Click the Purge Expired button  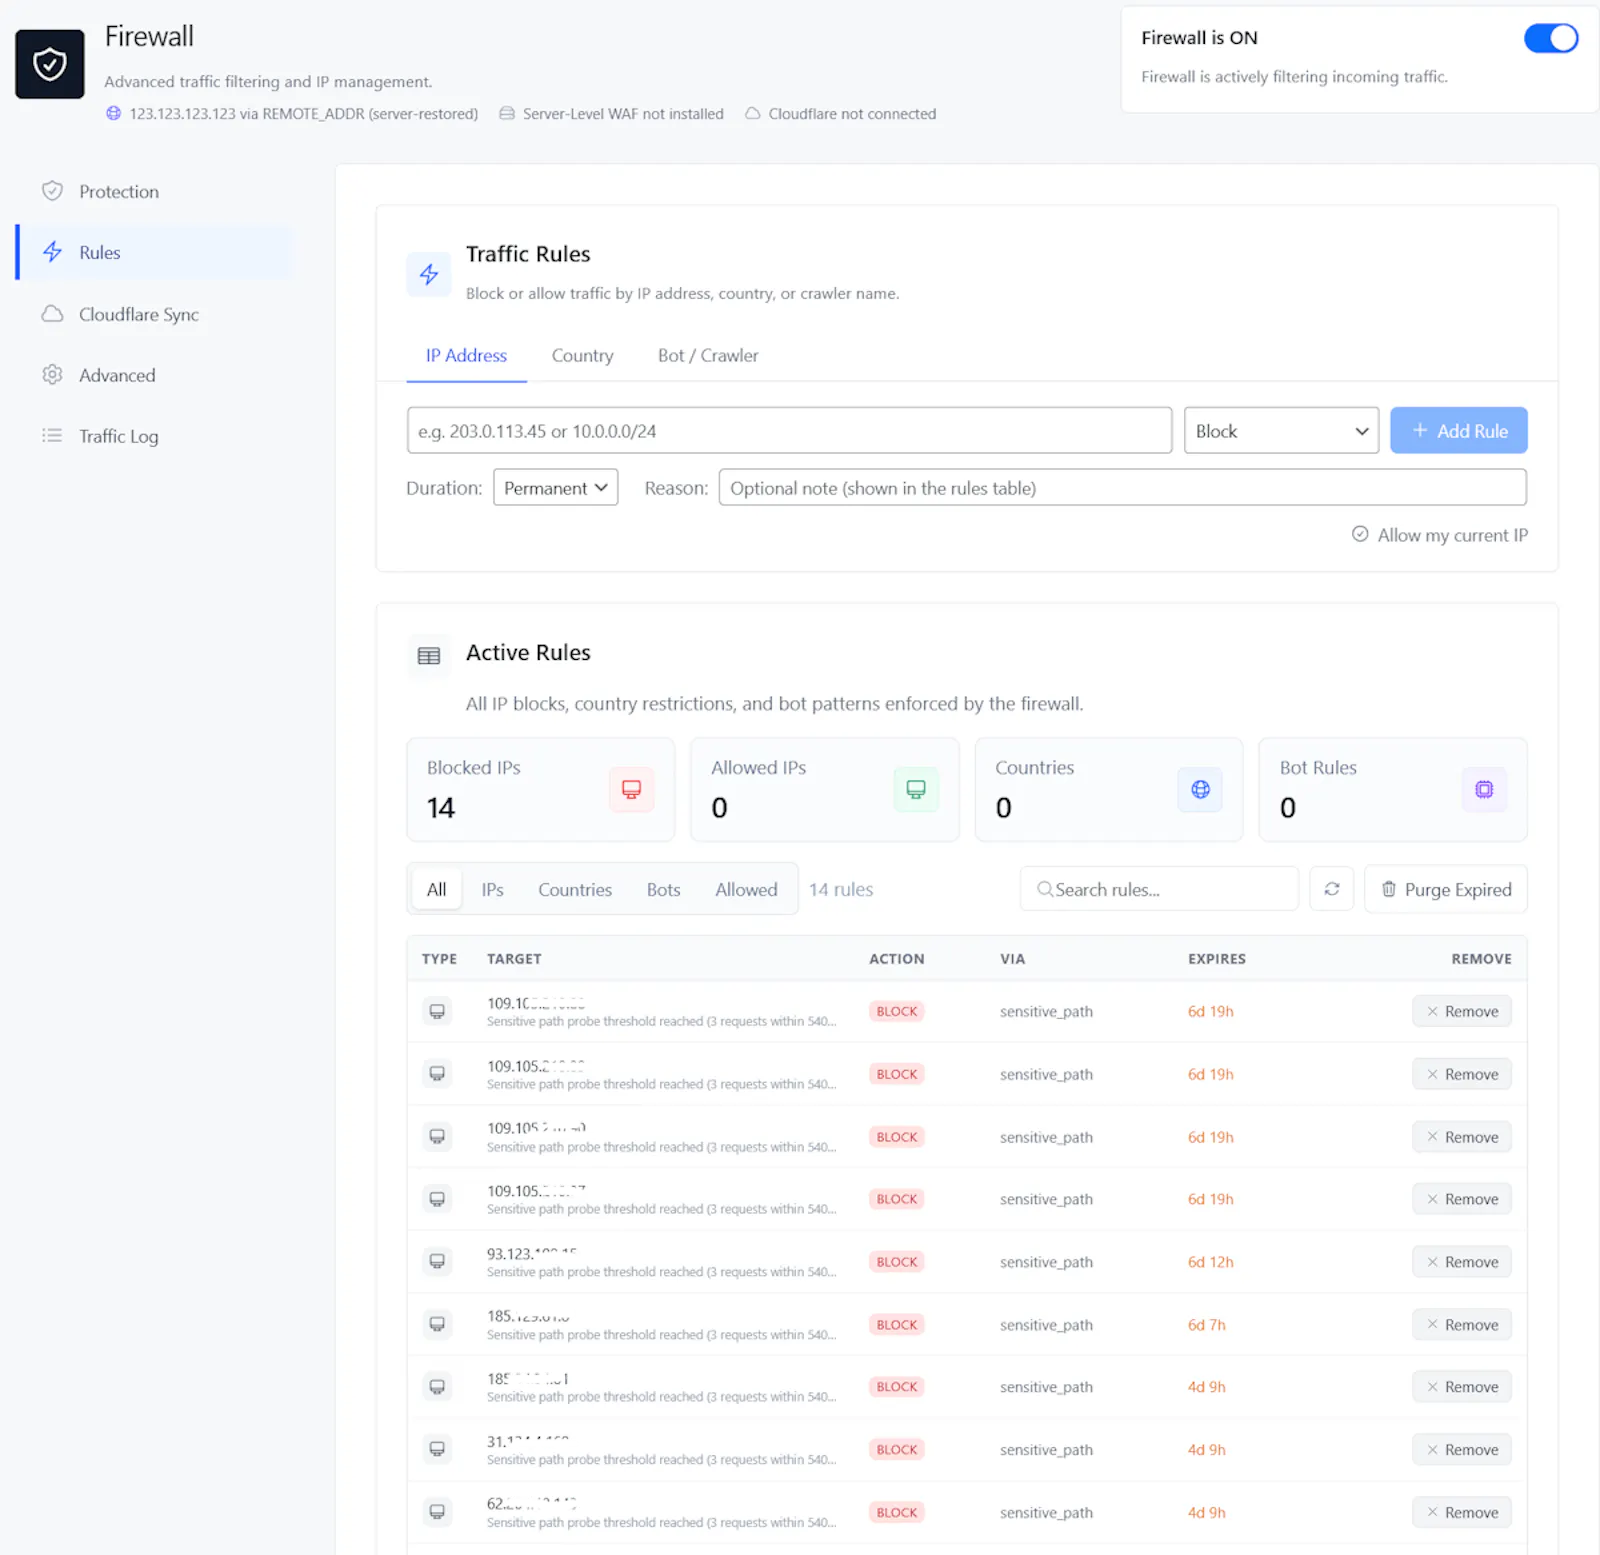tap(1446, 889)
